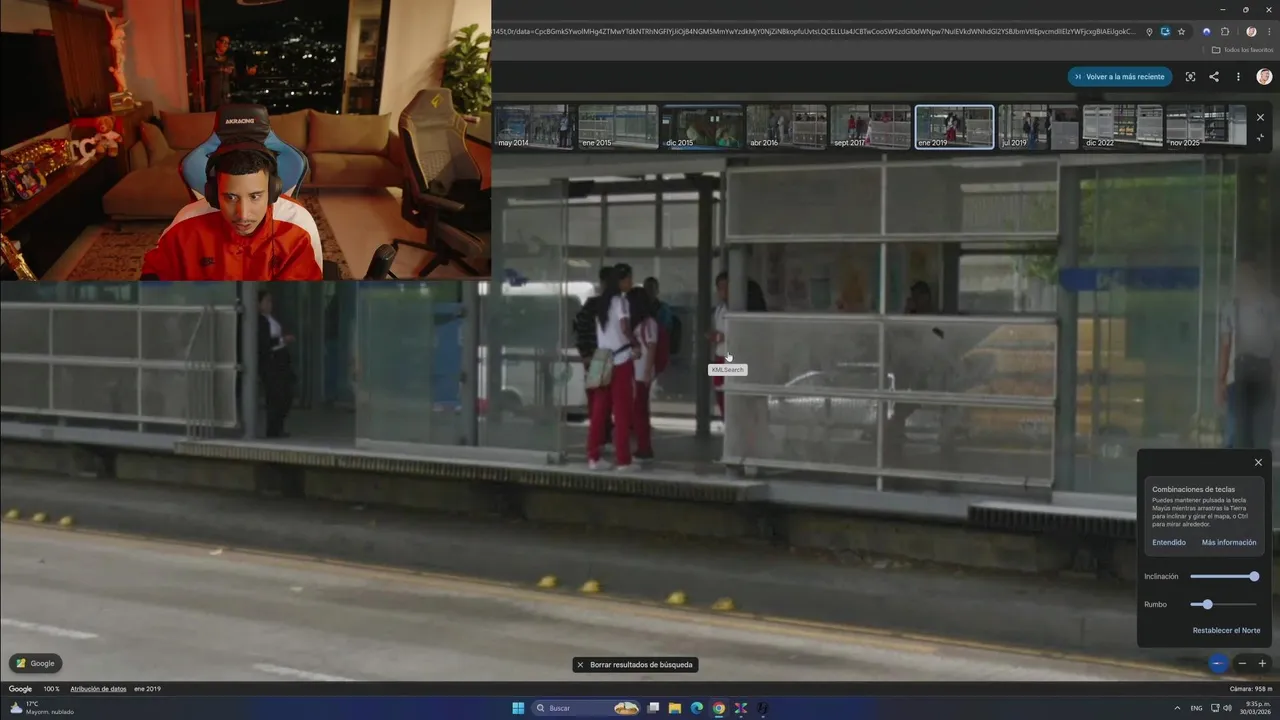This screenshot has width=1280, height=720.
Task: Open the Atribución de datos link
Action: (x=98, y=689)
